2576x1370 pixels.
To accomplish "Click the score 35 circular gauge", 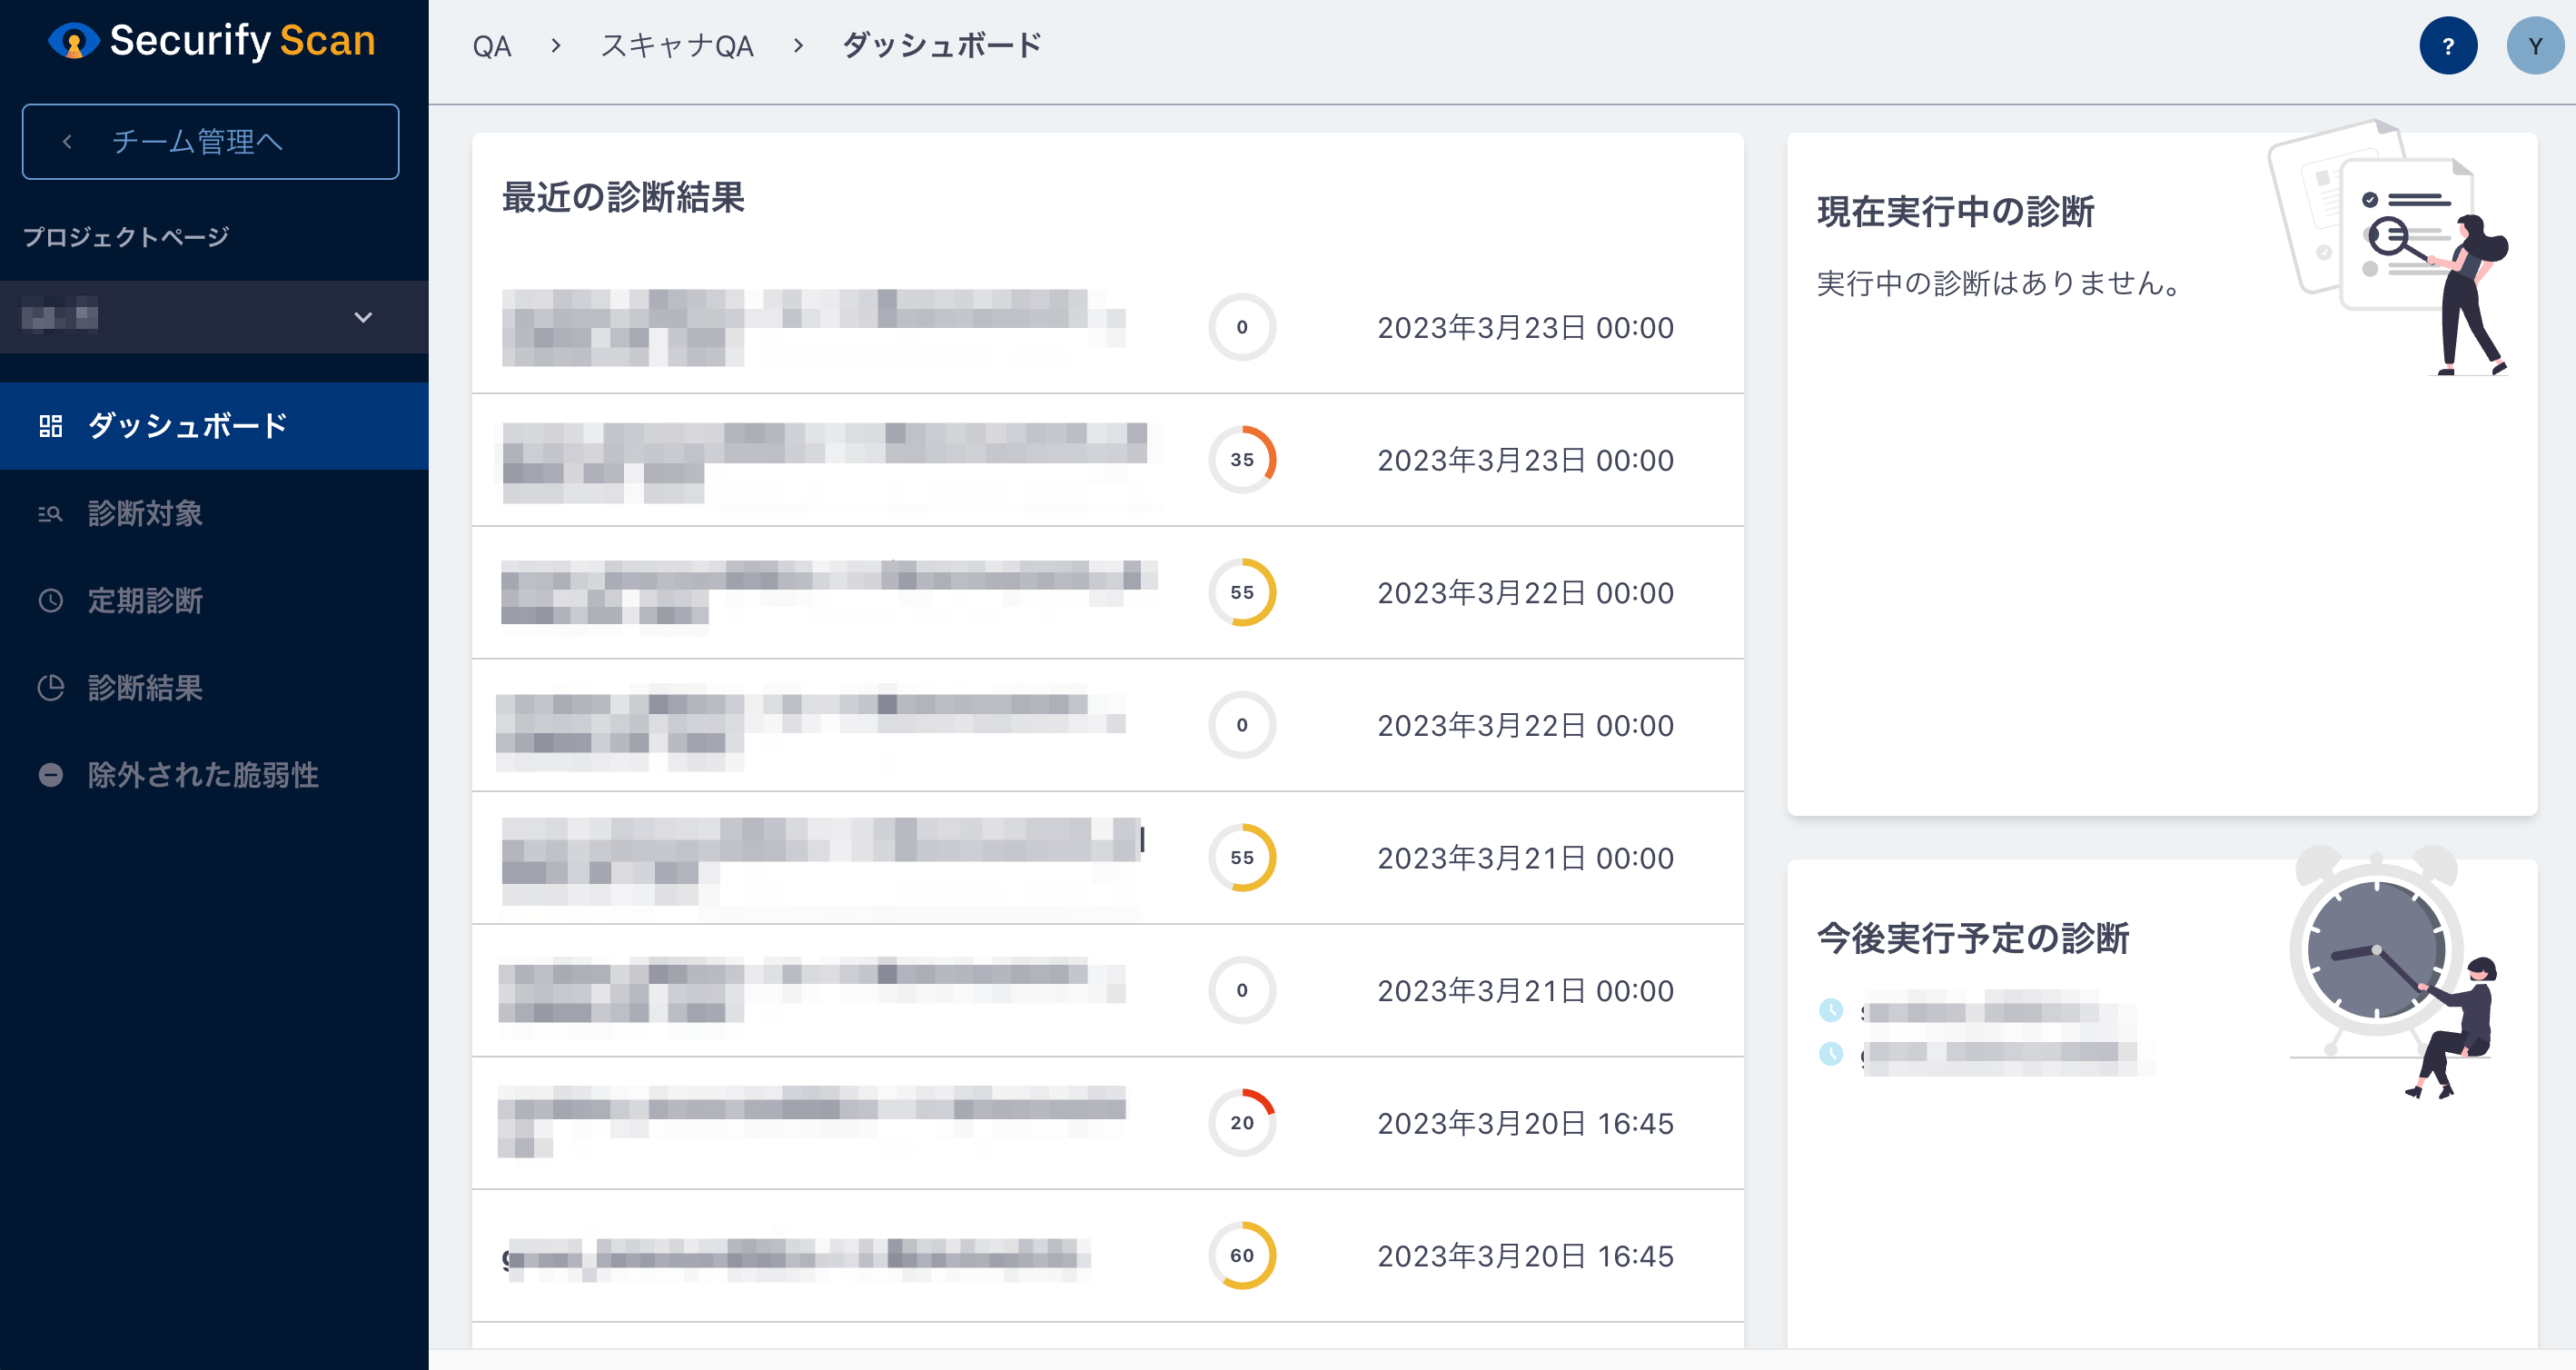I will (1241, 460).
